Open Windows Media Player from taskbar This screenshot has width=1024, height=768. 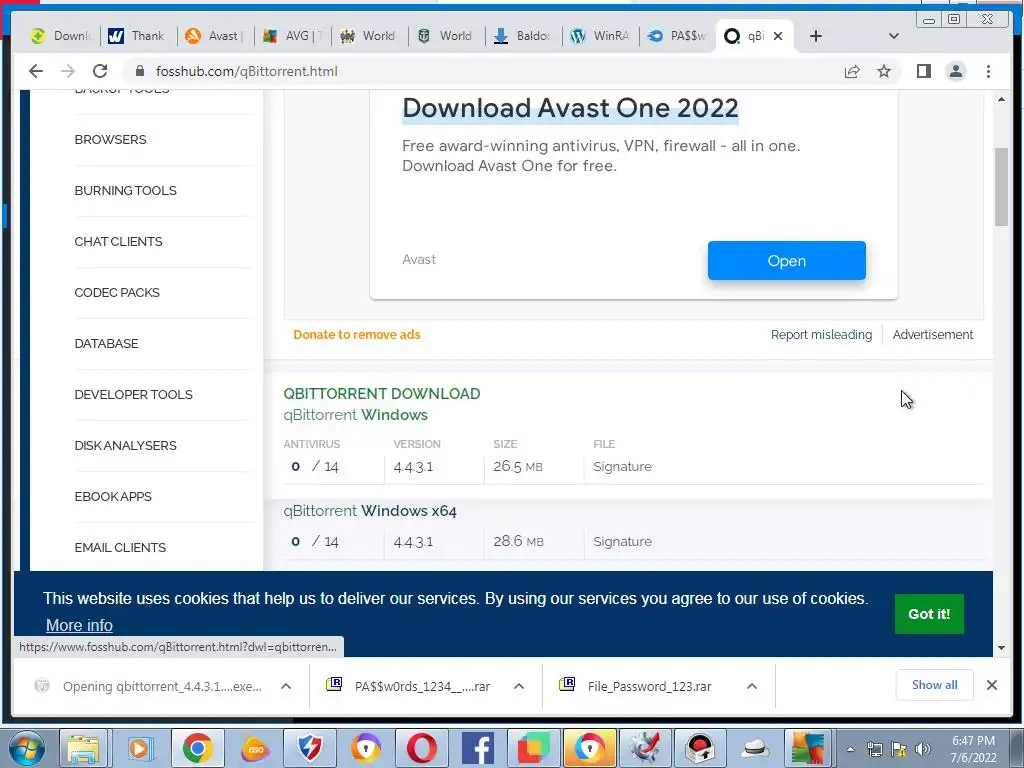point(139,748)
